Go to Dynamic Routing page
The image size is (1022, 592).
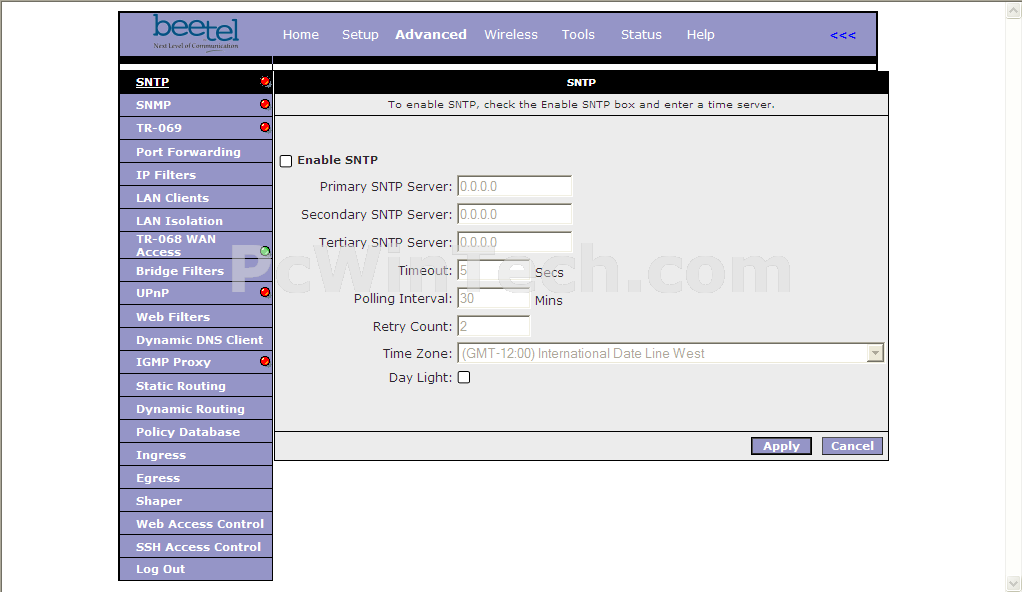coord(190,409)
